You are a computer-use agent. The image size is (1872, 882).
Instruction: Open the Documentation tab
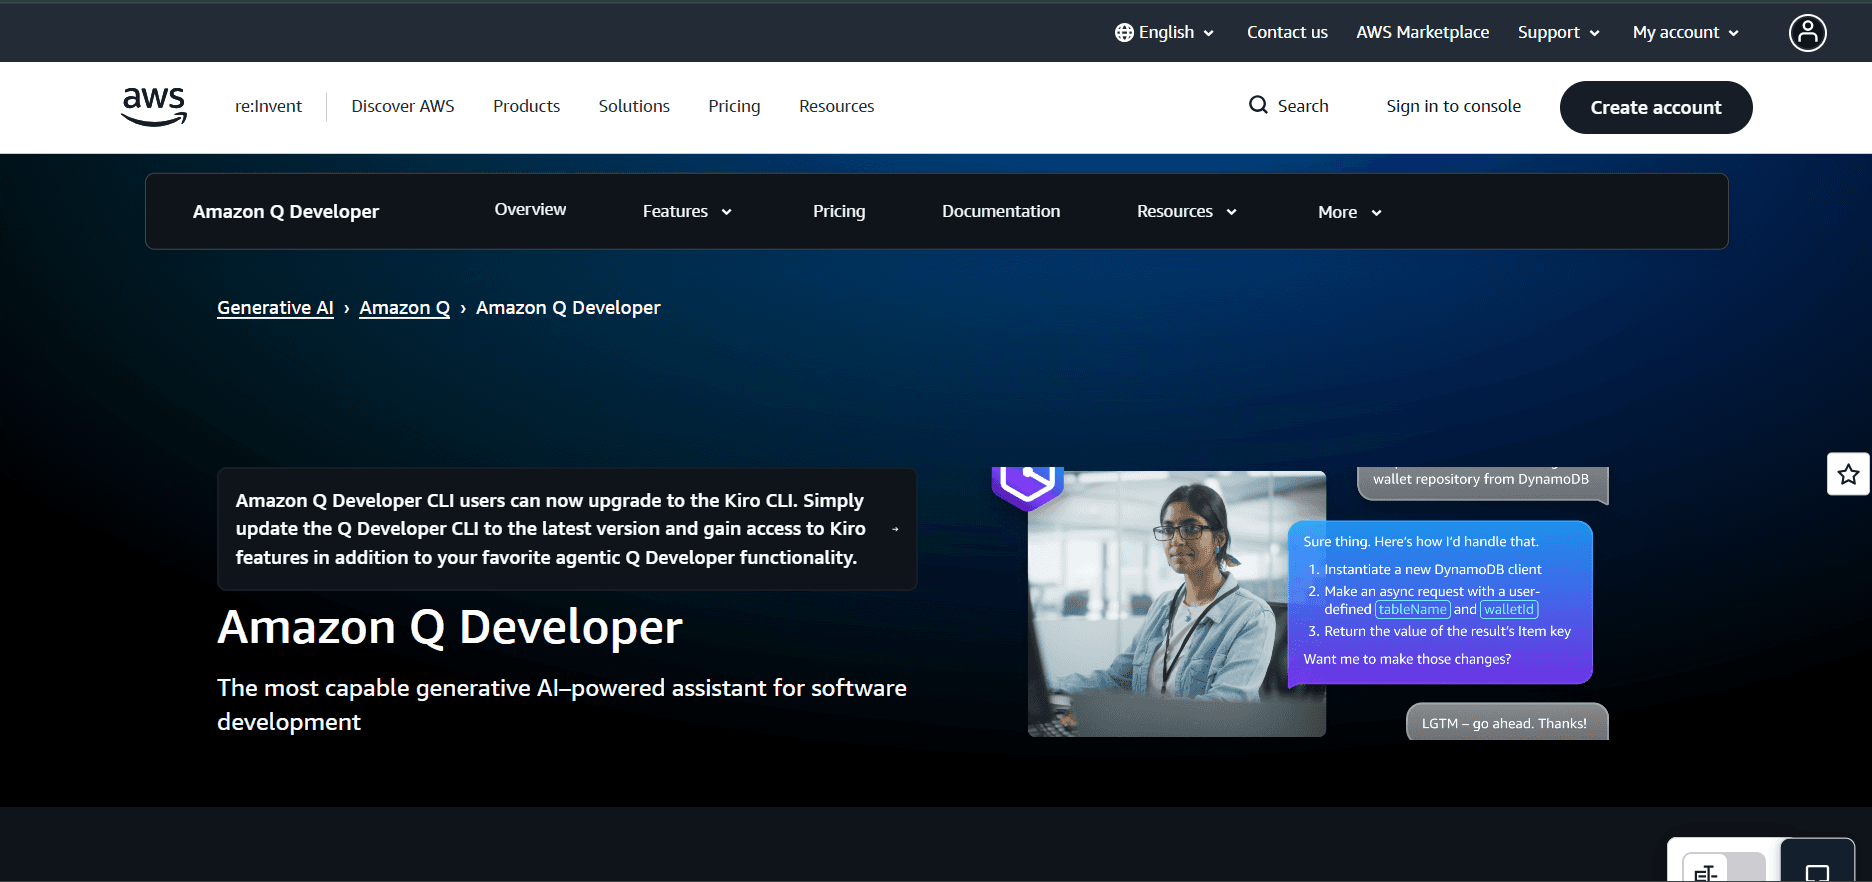pyautogui.click(x=1001, y=211)
